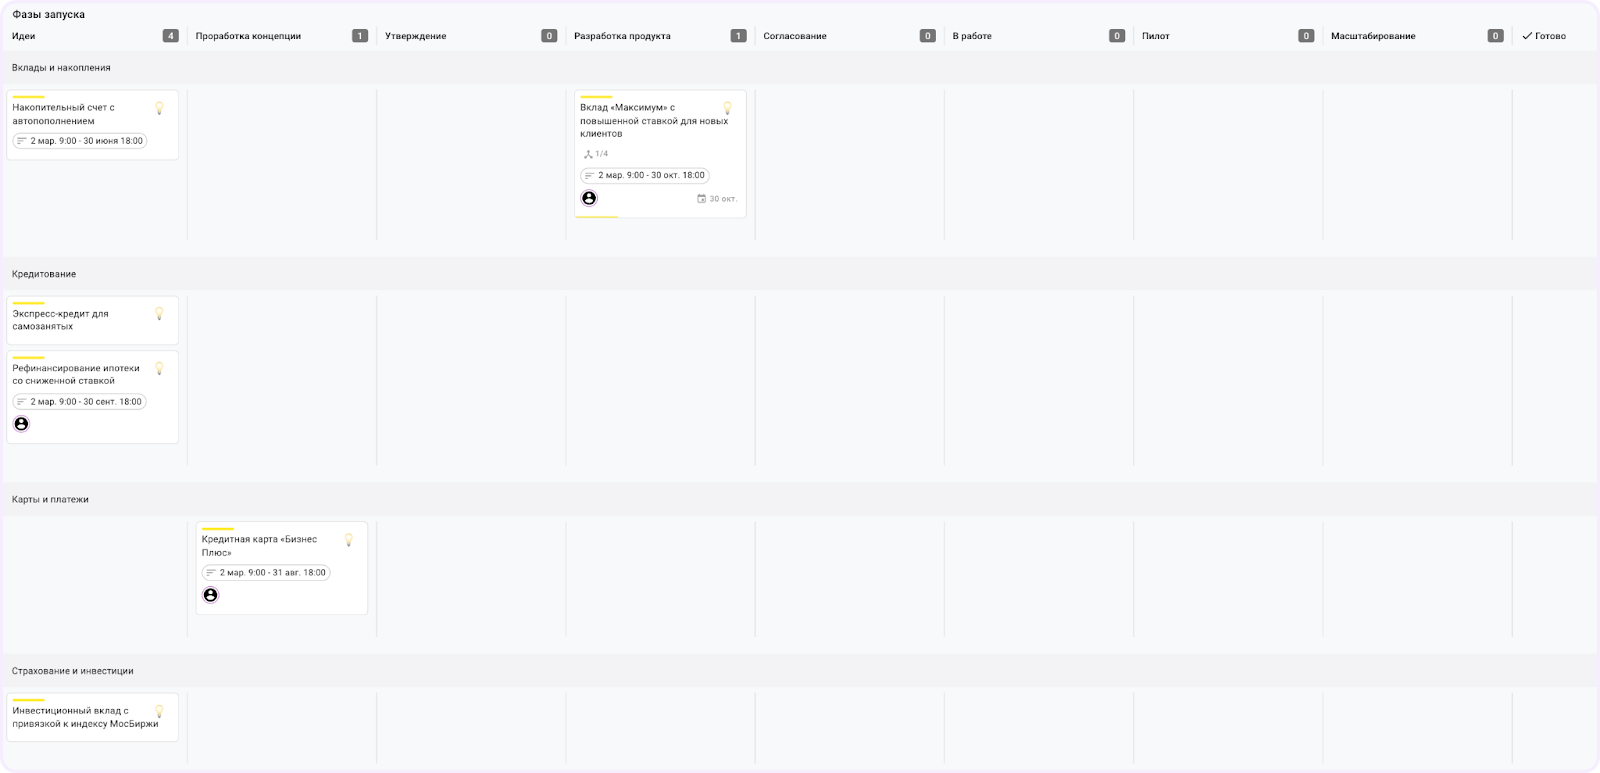Screen dimensions: 1600x773
Task: Click the «30 окт.» deadline calendar icon
Action: click(701, 199)
